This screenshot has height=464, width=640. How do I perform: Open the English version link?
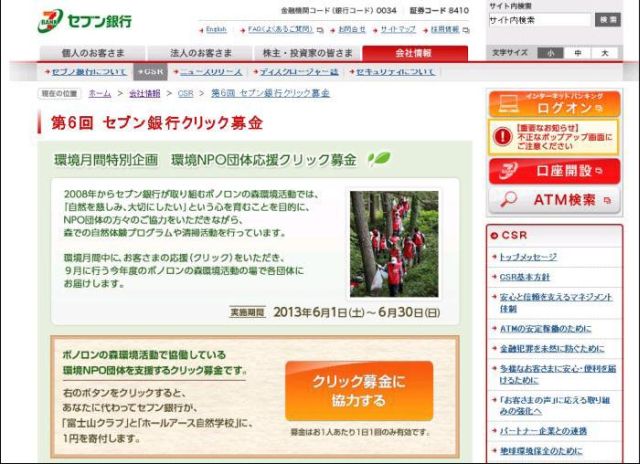[216, 29]
